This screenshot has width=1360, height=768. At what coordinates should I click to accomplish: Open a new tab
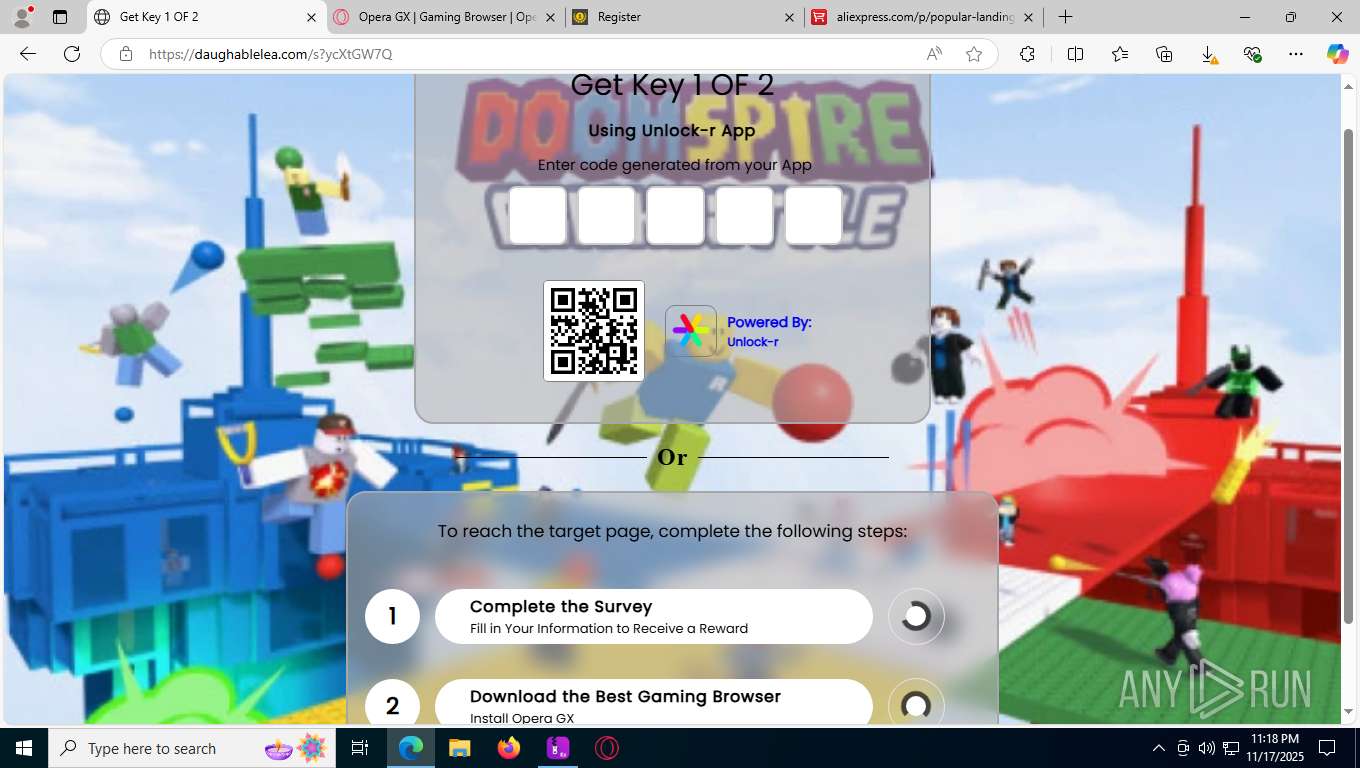click(1066, 17)
